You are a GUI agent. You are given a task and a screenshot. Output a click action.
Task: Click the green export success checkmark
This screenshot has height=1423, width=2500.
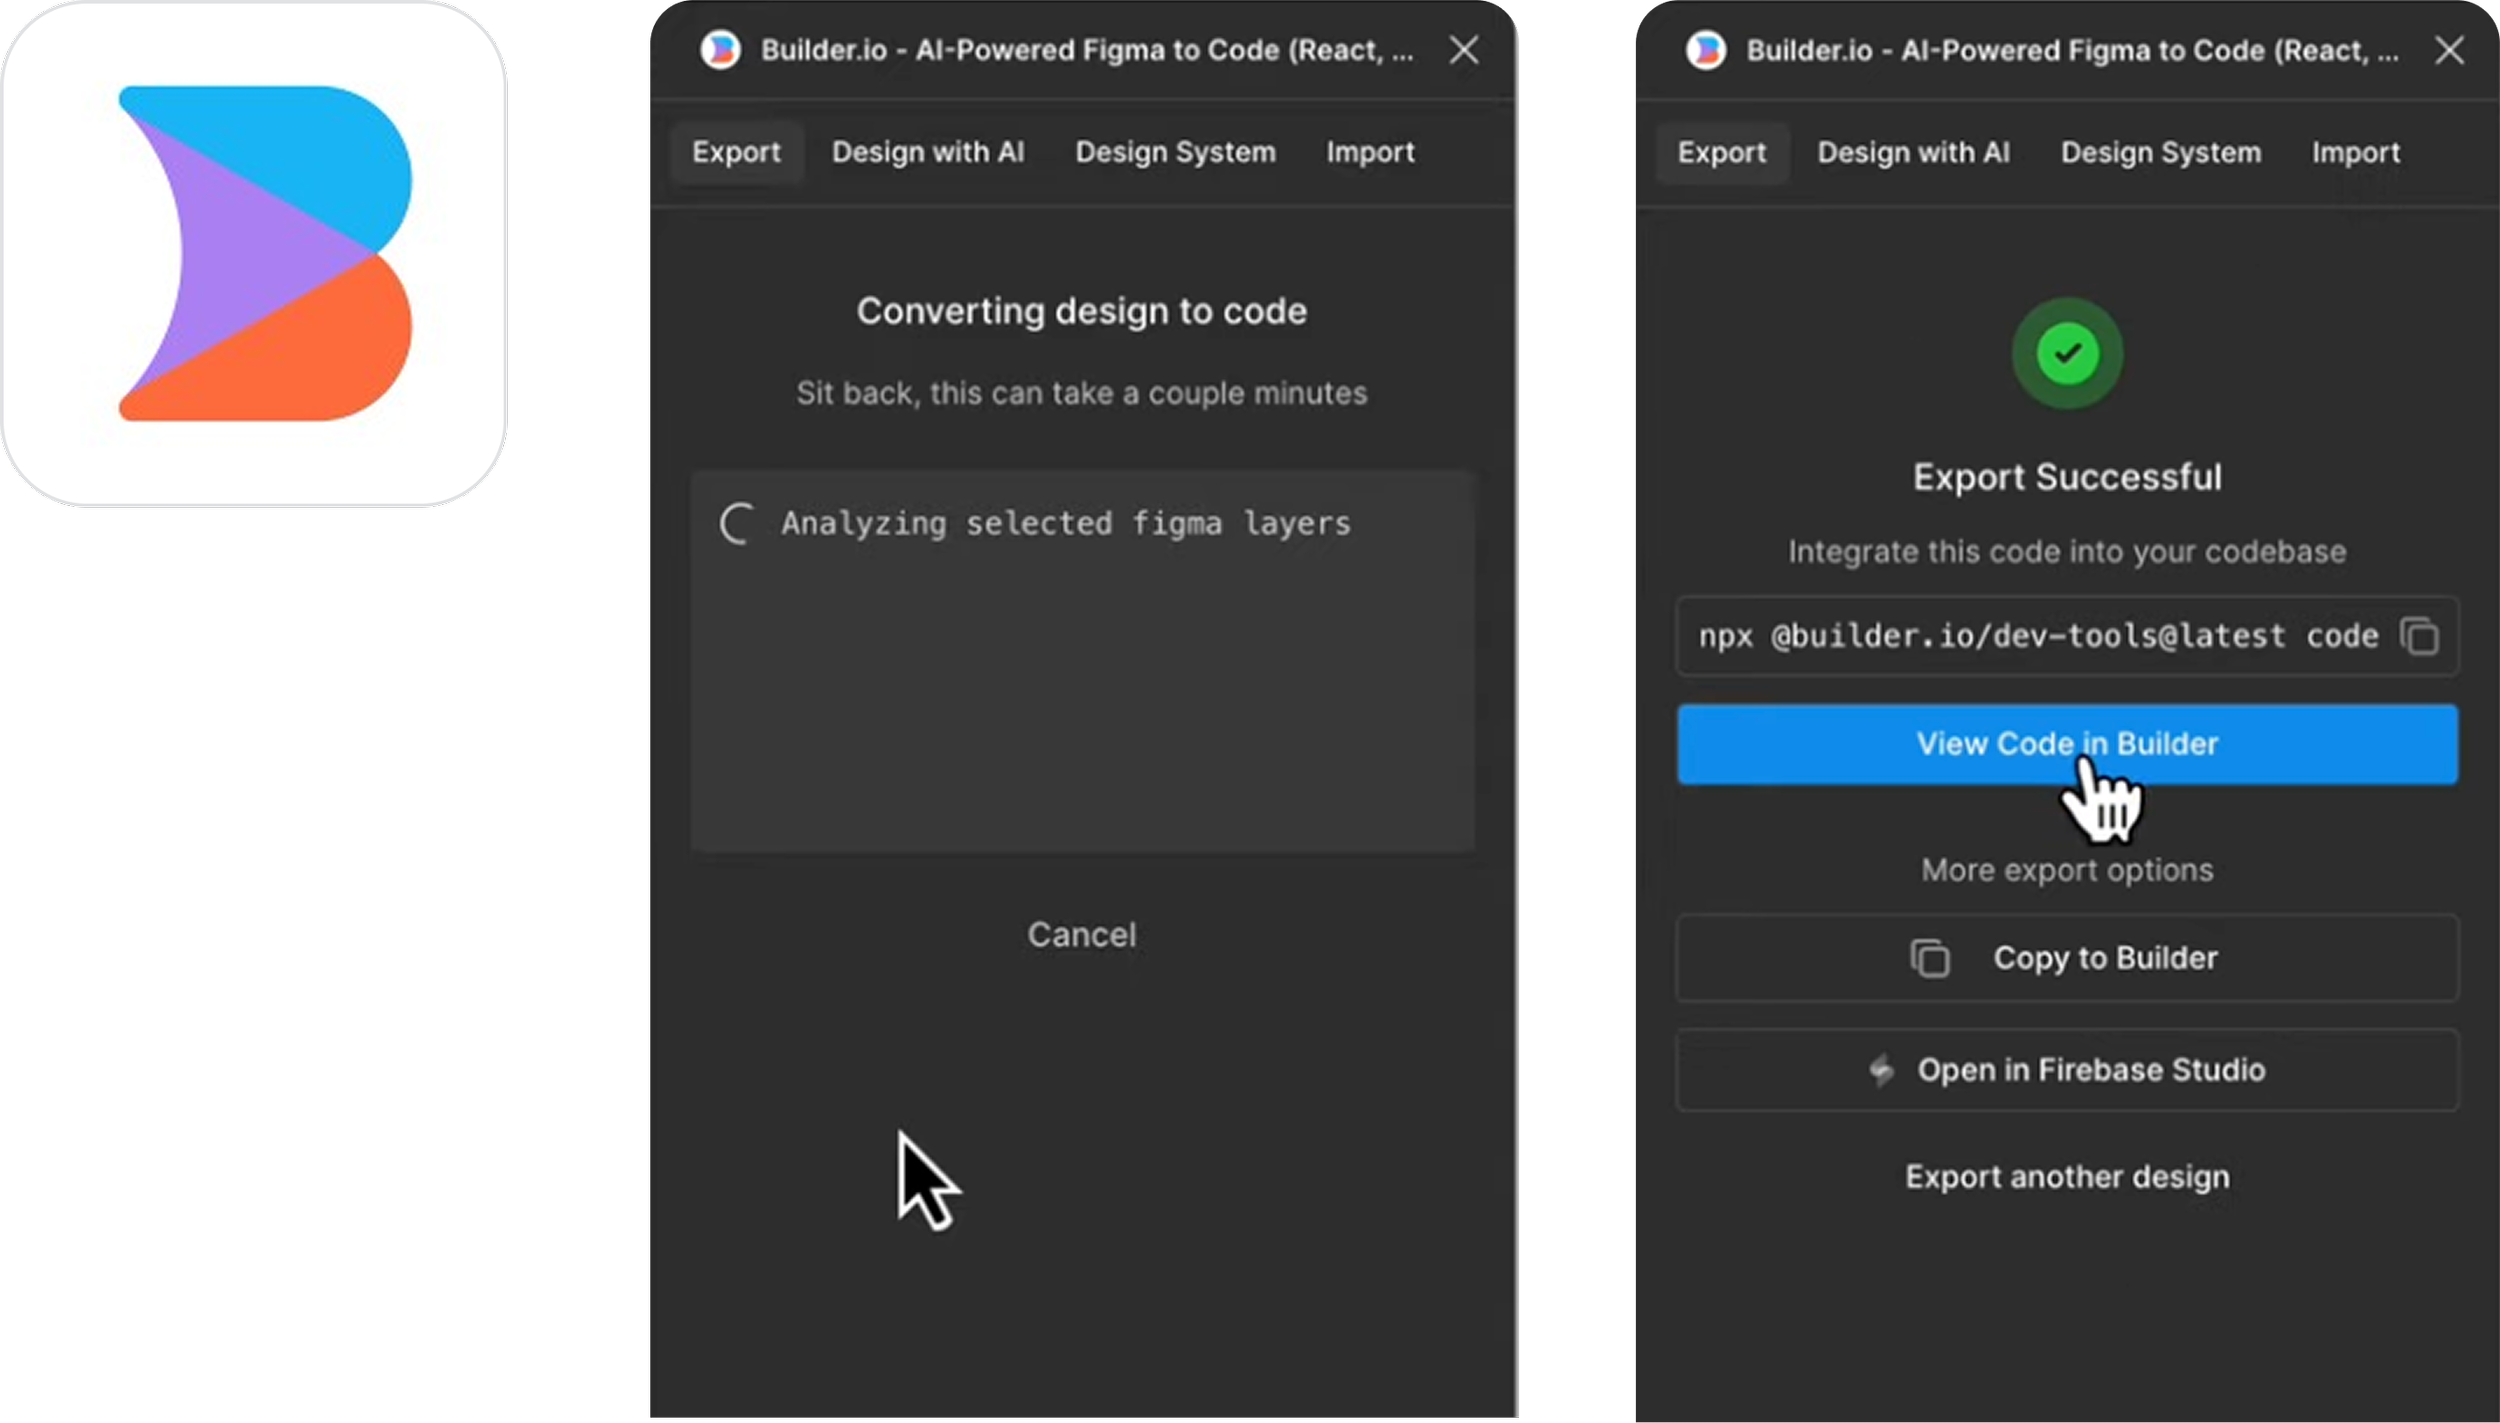coord(2067,353)
